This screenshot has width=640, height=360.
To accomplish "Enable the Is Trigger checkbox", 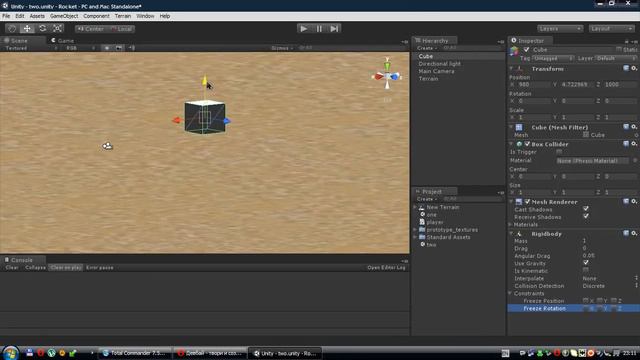I will [559, 152].
